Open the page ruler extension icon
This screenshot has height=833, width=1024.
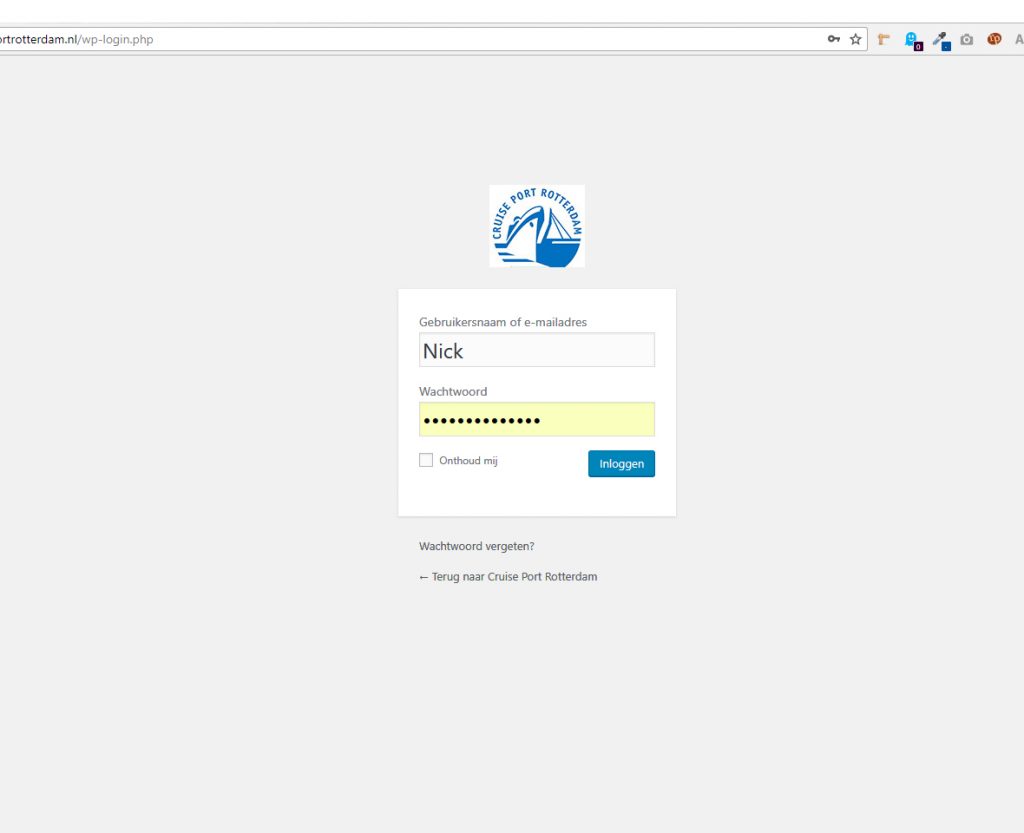click(884, 40)
